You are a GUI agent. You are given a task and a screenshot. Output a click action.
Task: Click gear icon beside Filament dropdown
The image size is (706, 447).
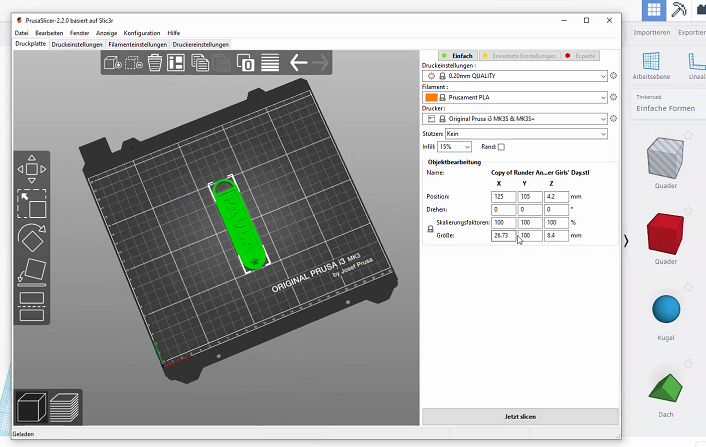point(613,97)
